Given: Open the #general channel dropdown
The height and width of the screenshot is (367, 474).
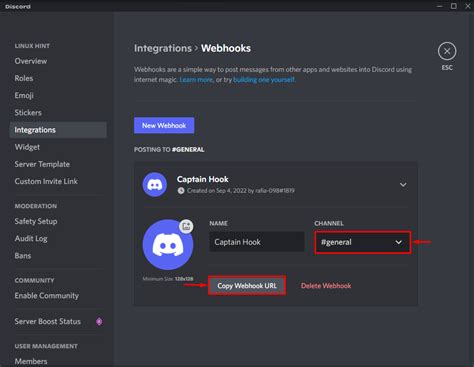Looking at the screenshot, I should (x=363, y=242).
